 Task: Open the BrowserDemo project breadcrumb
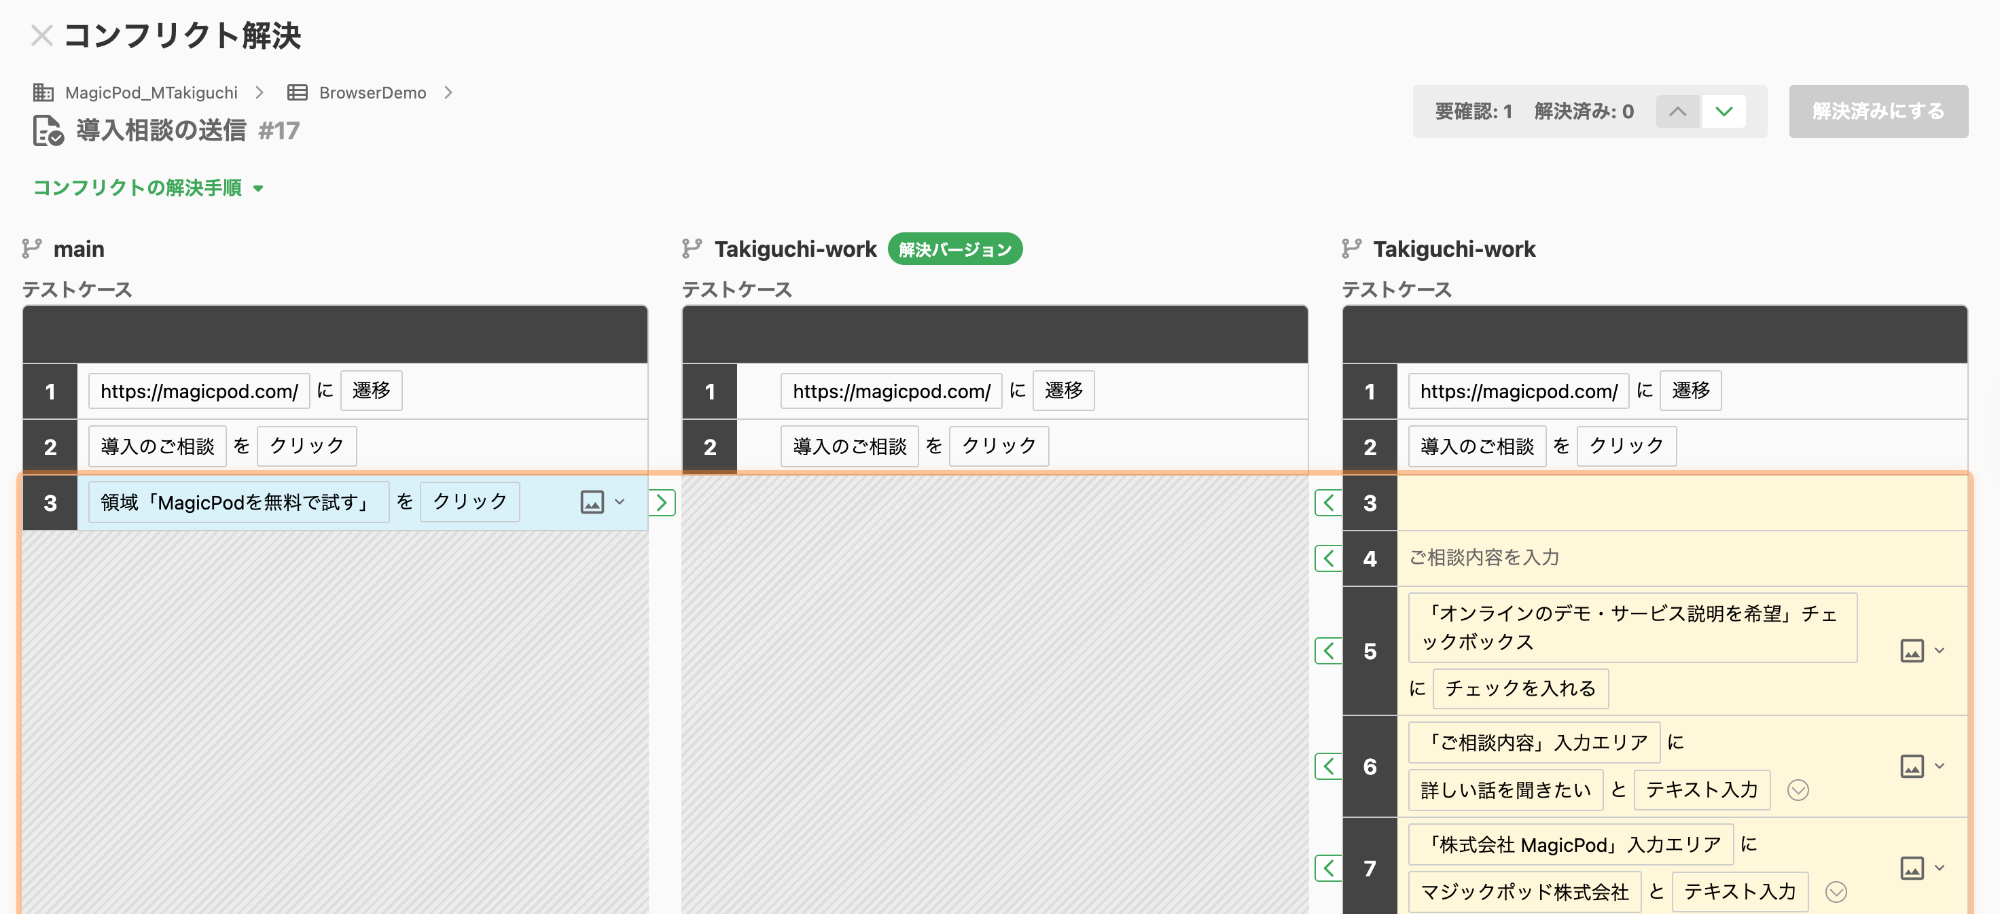(372, 93)
